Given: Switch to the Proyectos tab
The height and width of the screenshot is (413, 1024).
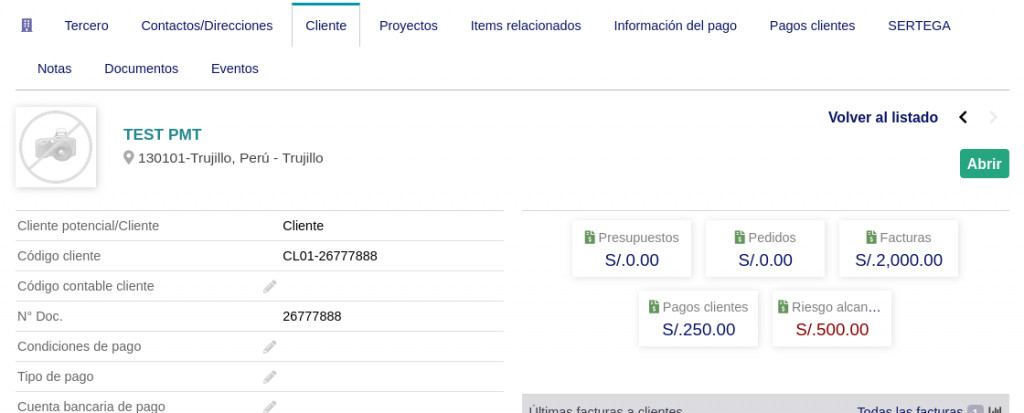Looking at the screenshot, I should pos(408,26).
